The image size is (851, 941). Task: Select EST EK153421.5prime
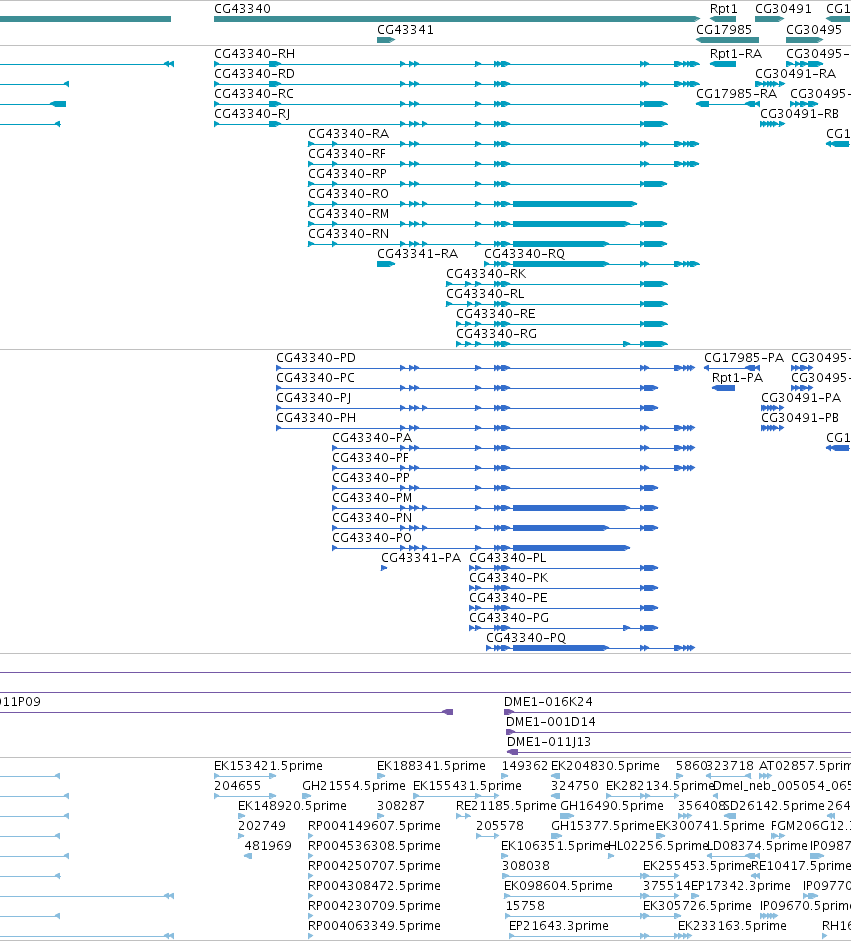pos(268,766)
